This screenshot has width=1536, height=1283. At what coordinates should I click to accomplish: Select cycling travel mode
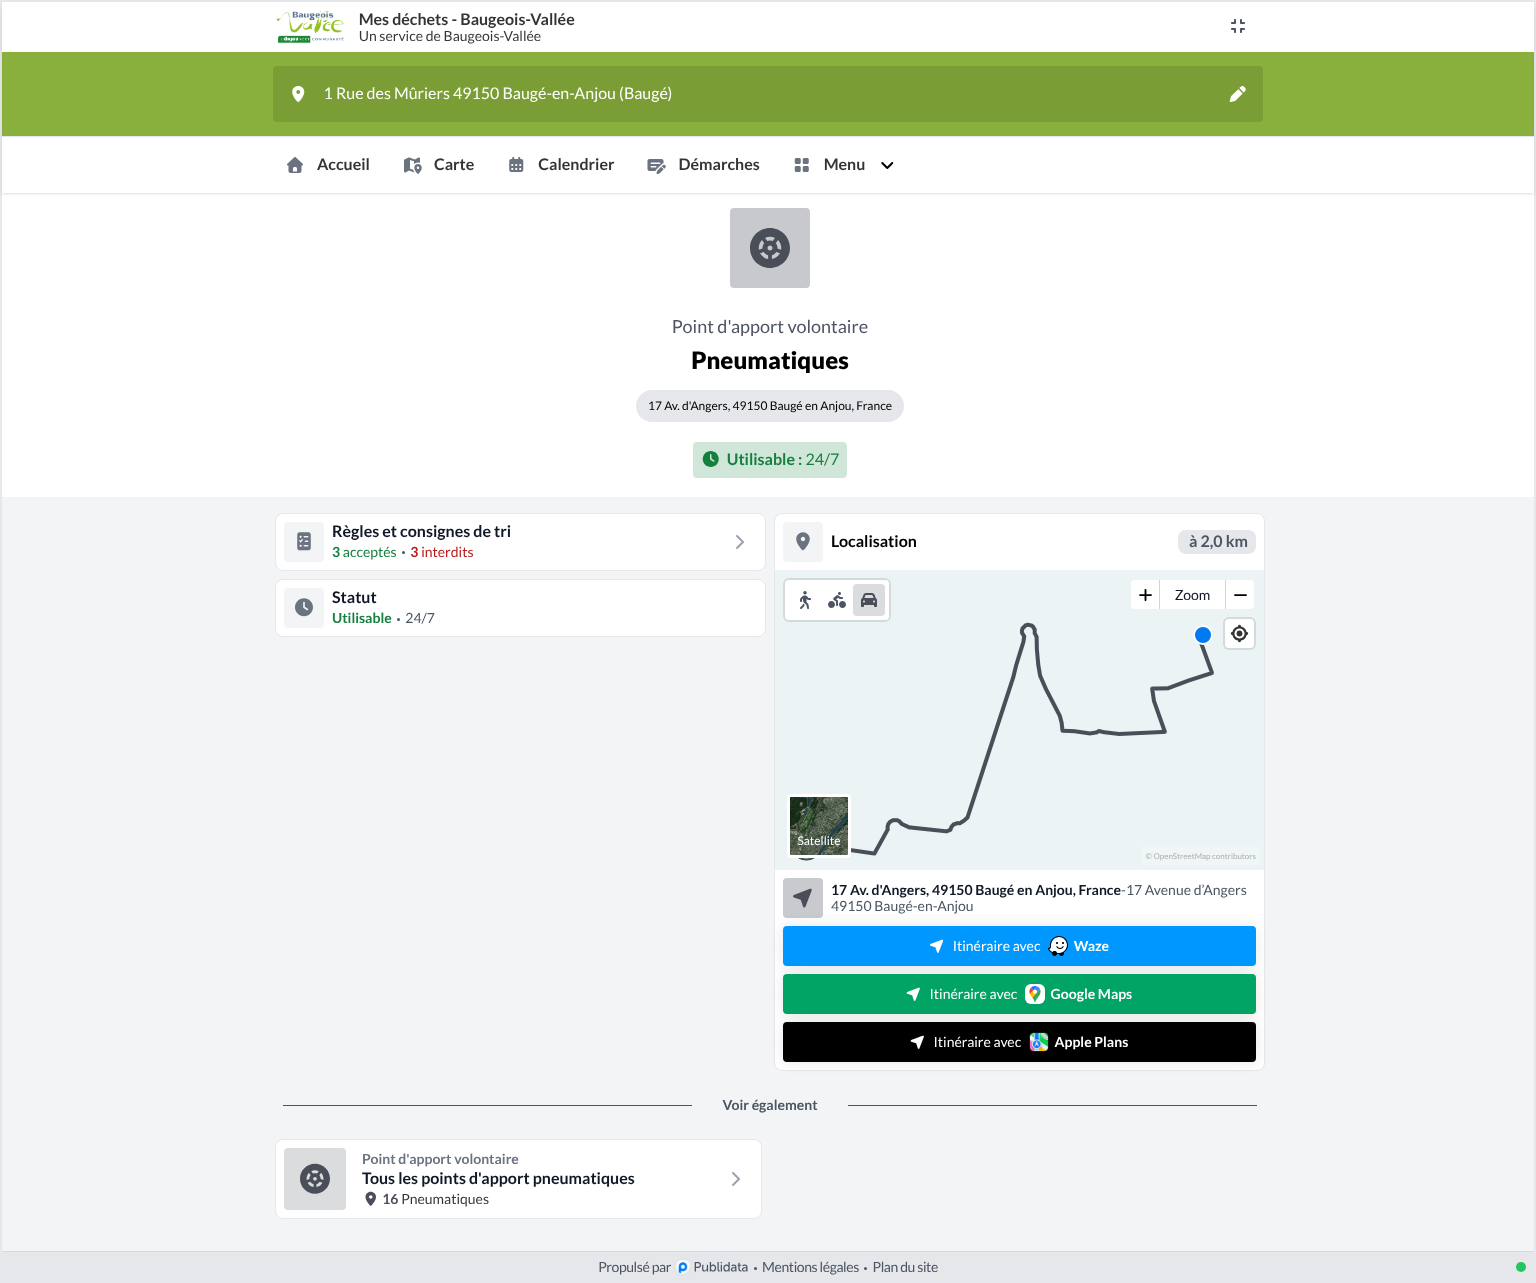(x=837, y=600)
